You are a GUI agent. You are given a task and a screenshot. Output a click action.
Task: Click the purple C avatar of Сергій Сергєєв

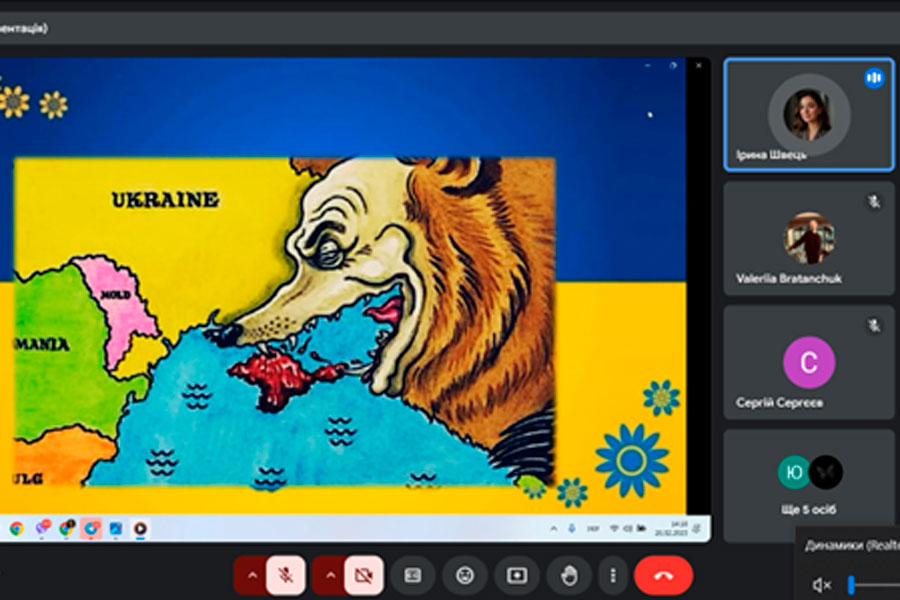(x=809, y=363)
